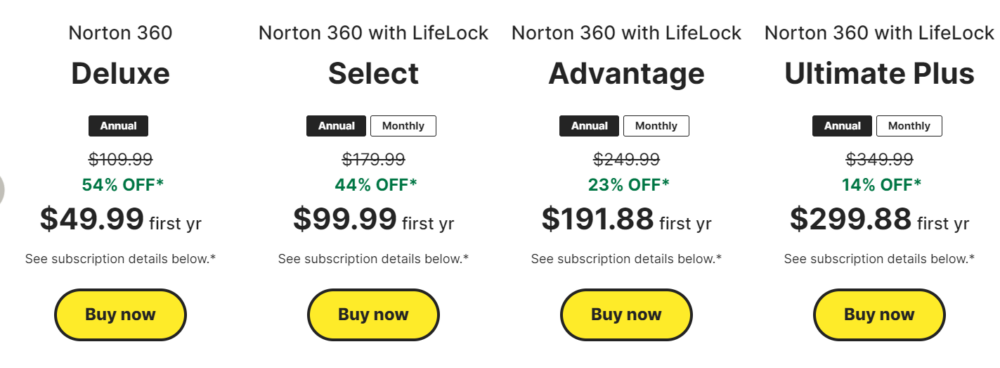Image resolution: width=1000 pixels, height=368 pixels.
Task: Click Deluxe subscription details note
Action: point(121,259)
